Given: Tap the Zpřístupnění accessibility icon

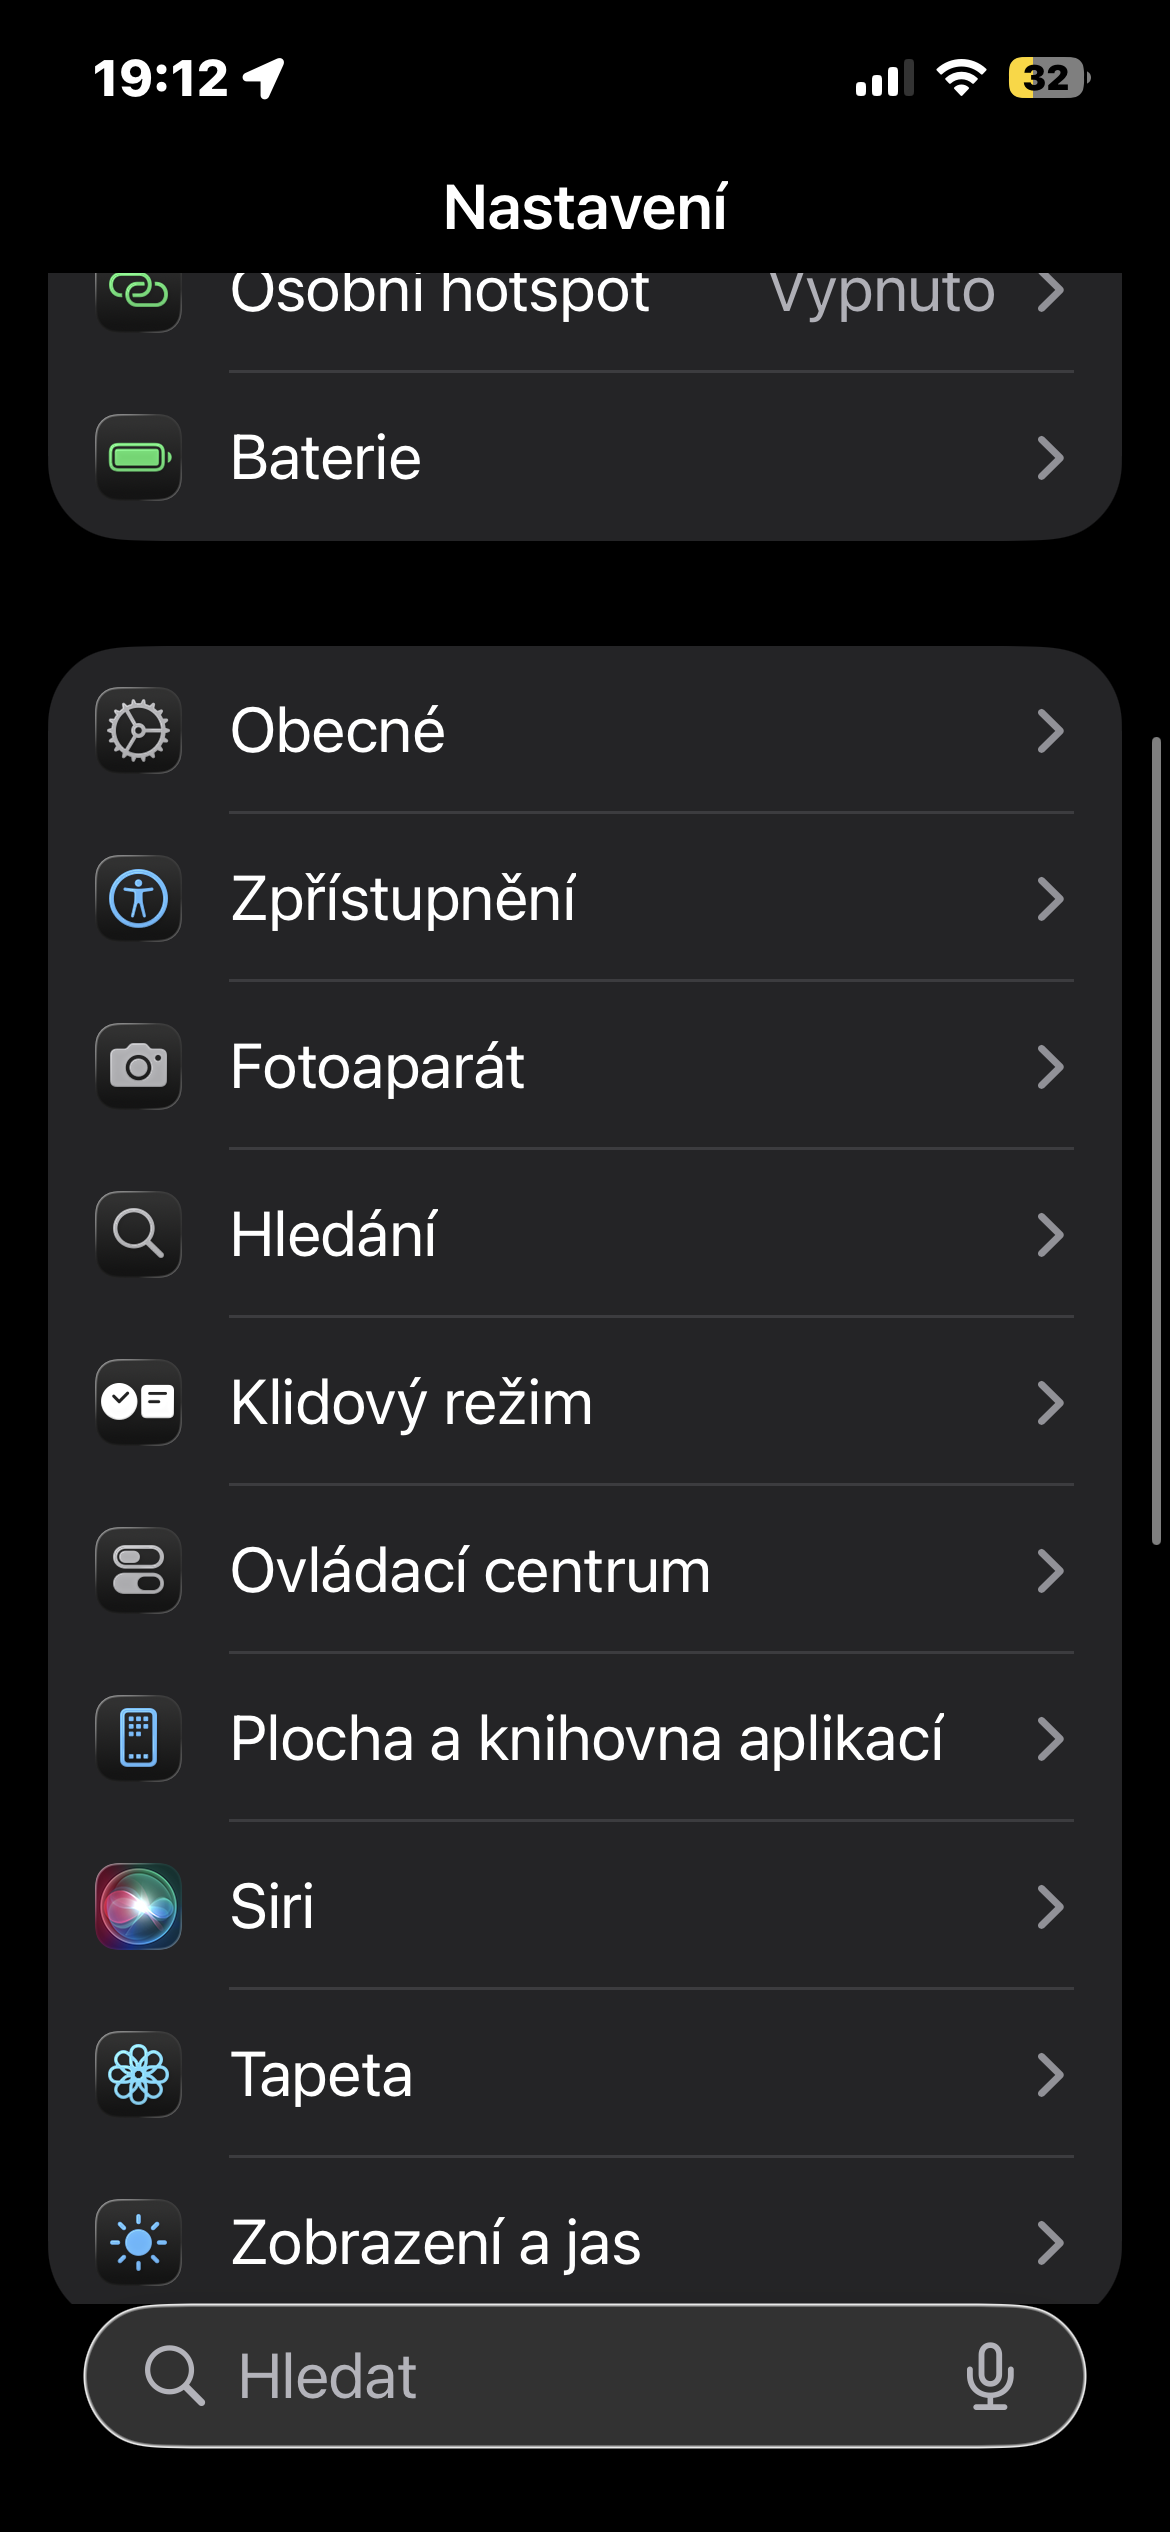Looking at the screenshot, I should pyautogui.click(x=138, y=898).
